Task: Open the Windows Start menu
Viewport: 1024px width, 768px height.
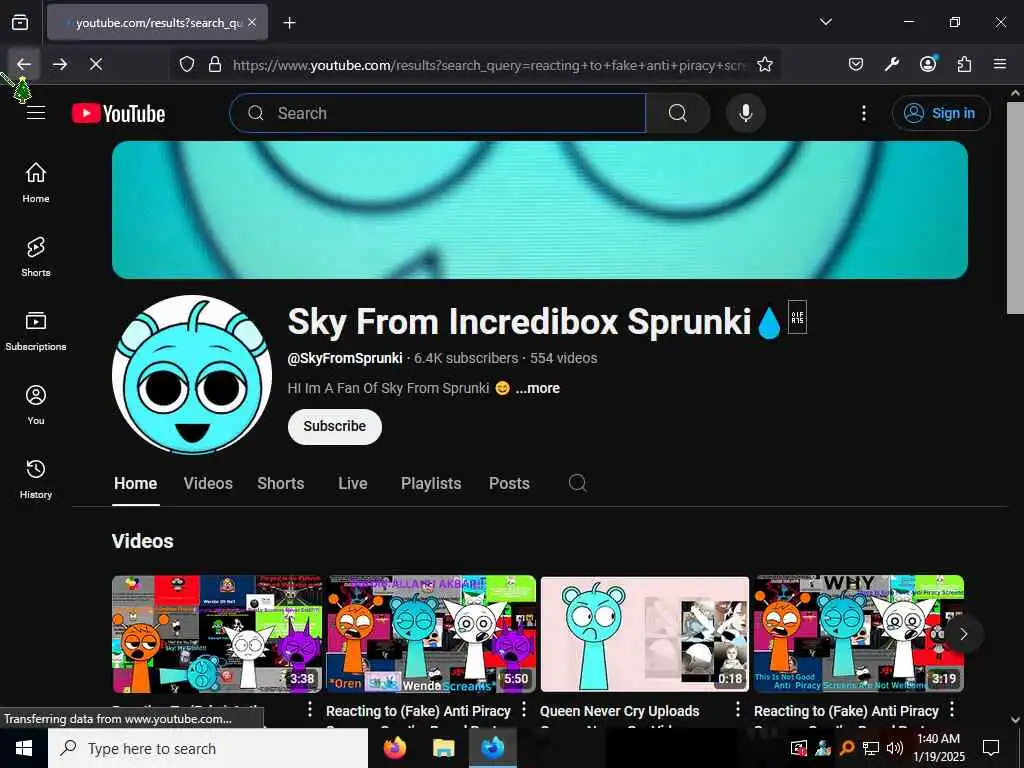Action: (24, 748)
